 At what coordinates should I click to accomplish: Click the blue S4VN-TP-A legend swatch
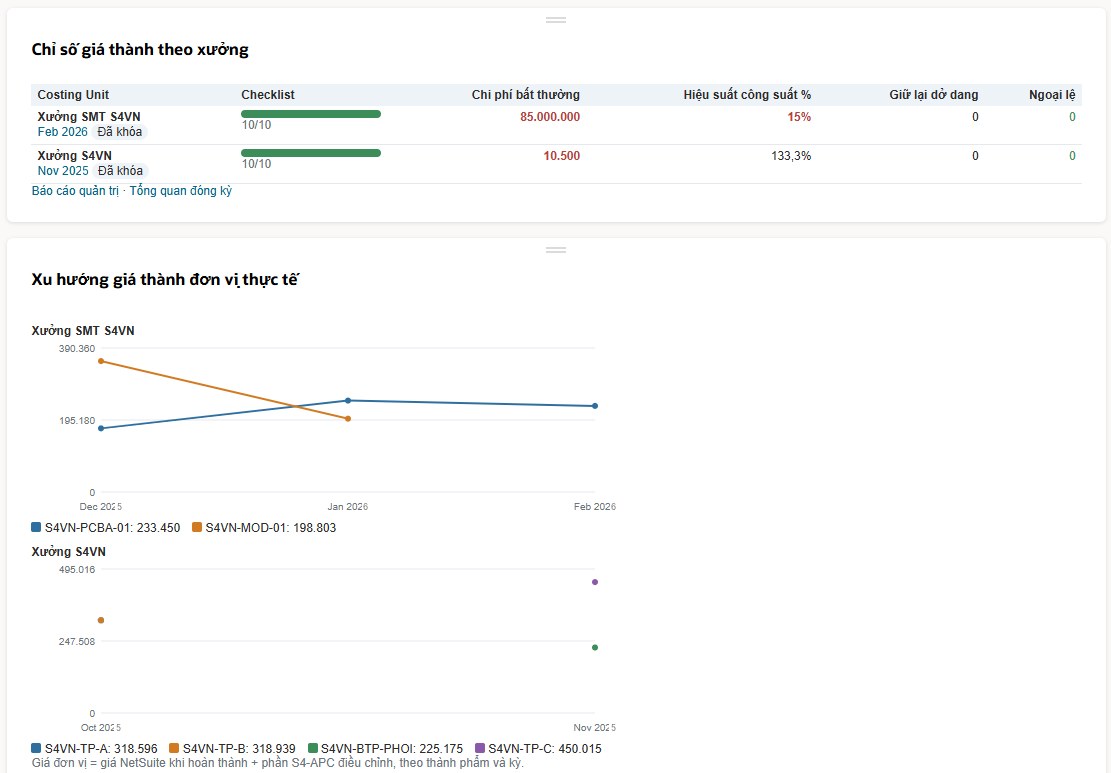click(36, 748)
